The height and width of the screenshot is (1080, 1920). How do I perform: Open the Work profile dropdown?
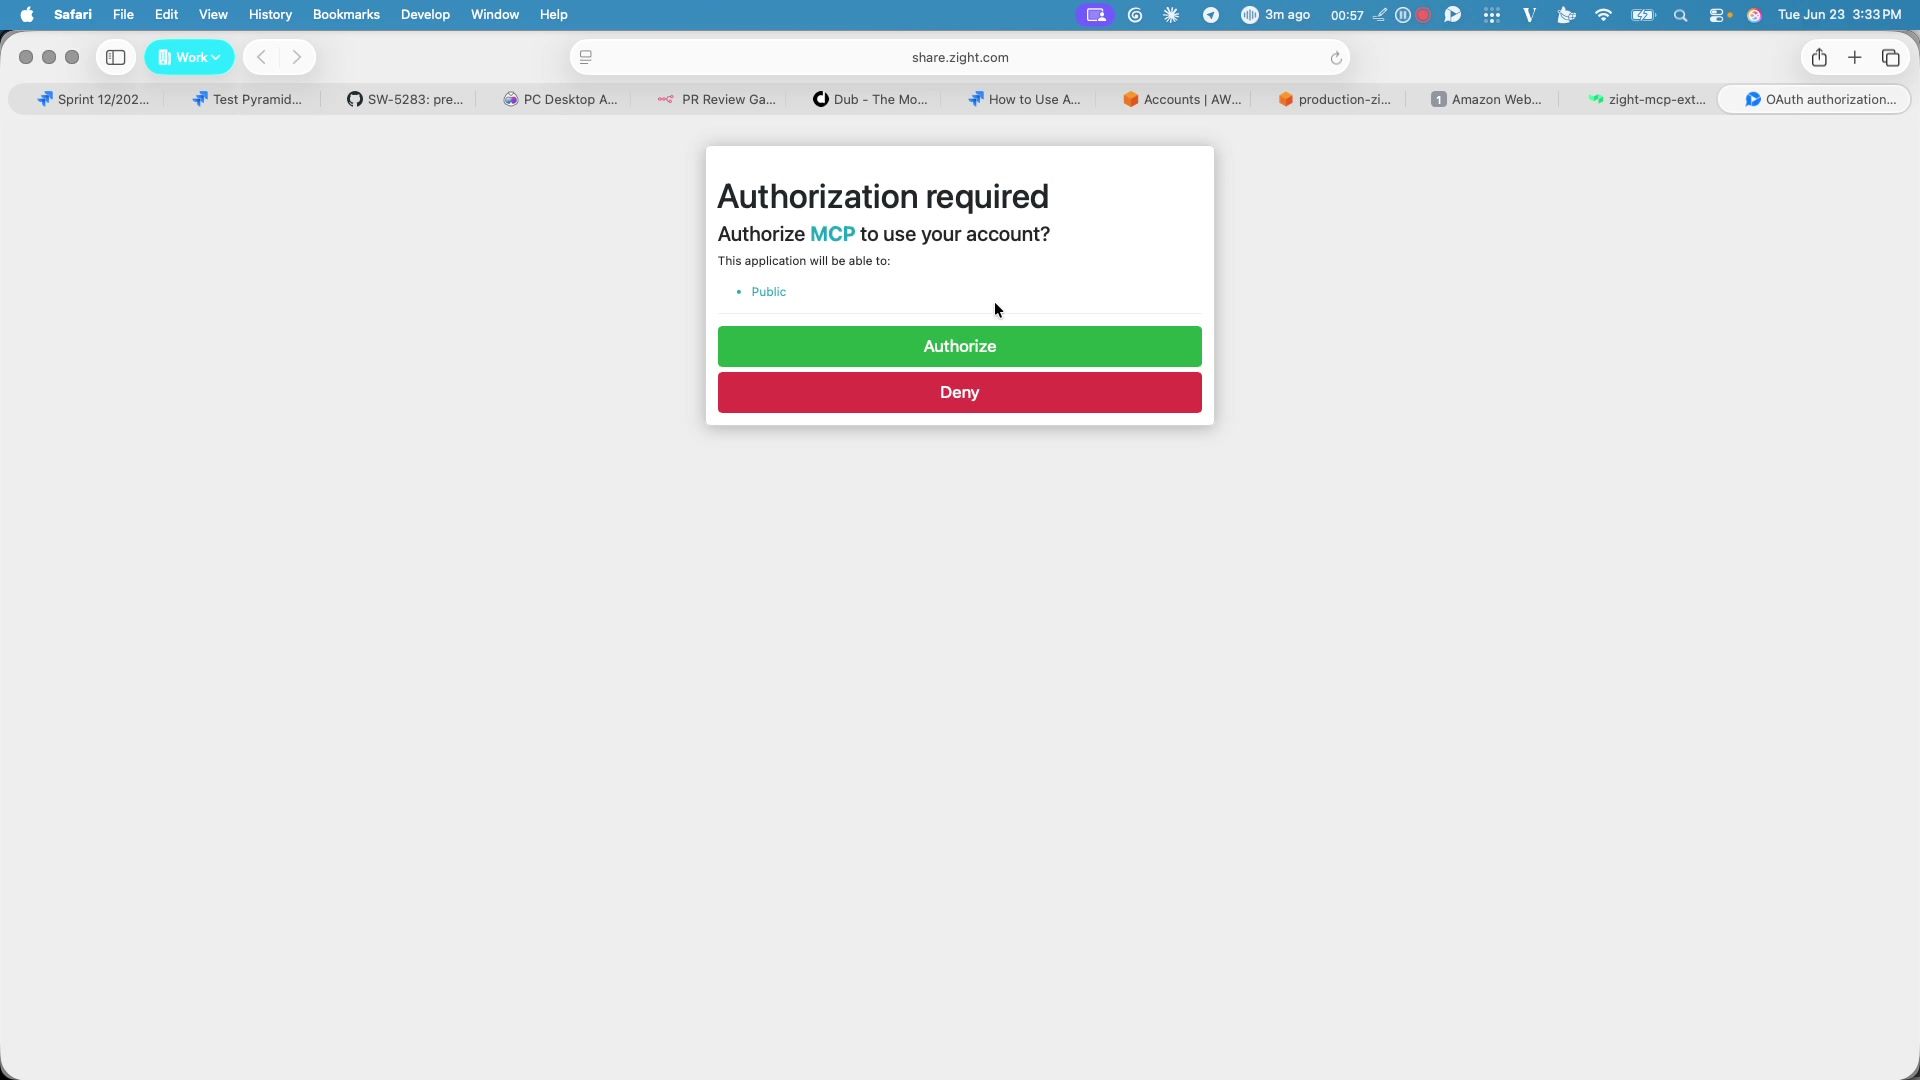pos(189,57)
